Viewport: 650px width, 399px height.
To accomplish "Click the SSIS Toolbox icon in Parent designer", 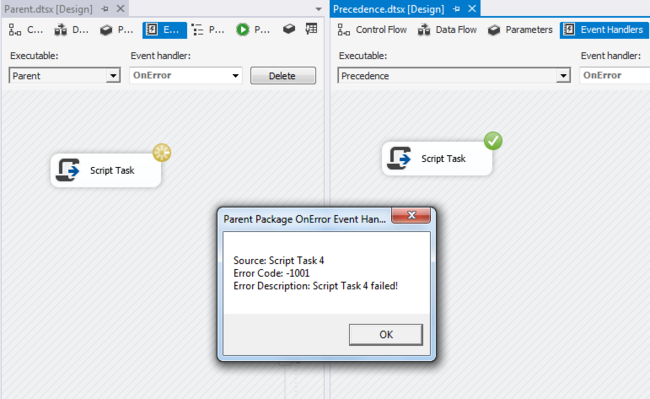I will coord(289,29).
